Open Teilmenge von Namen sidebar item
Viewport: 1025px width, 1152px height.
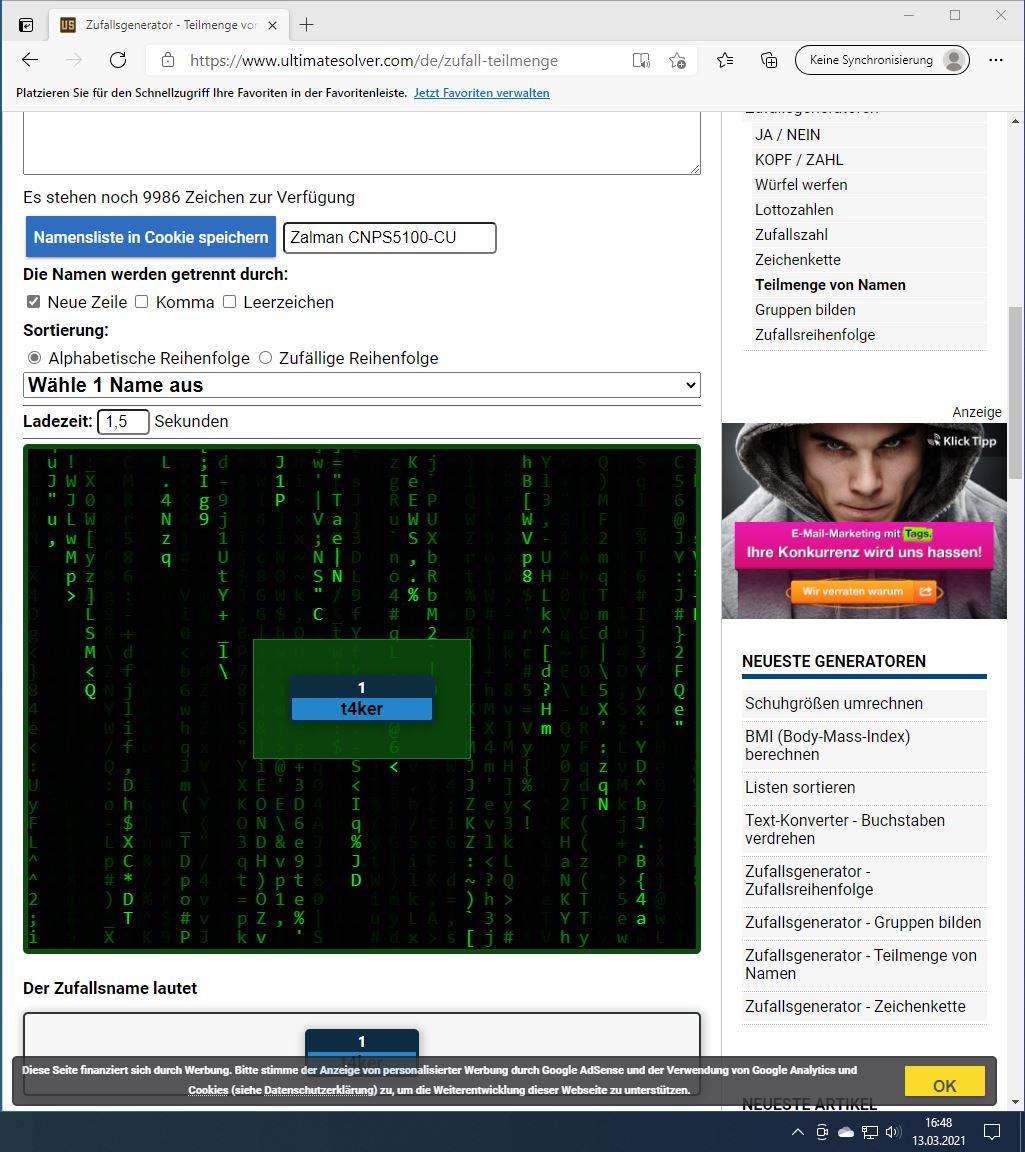(830, 285)
